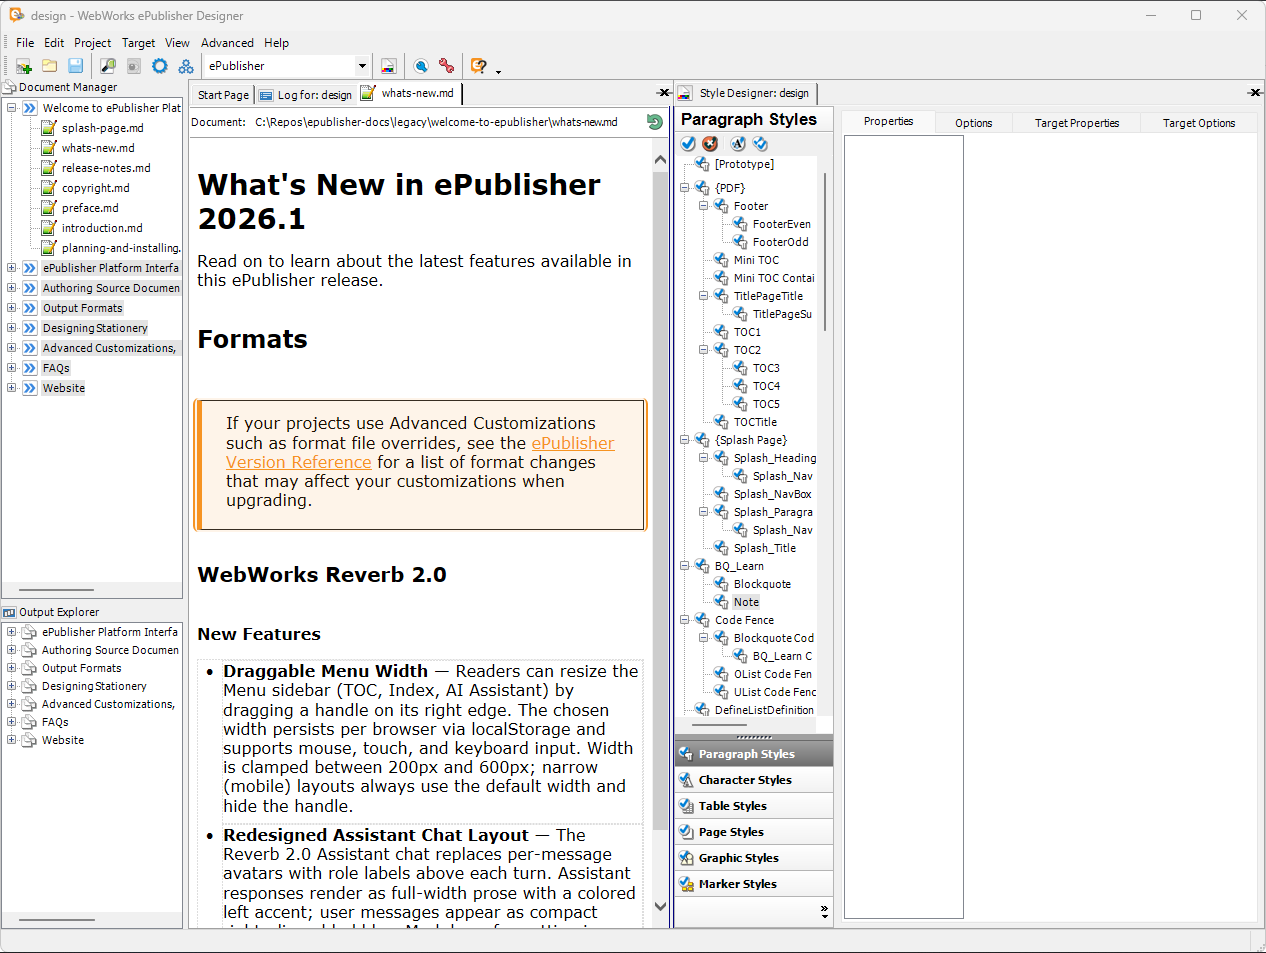Viewport: 1266px width, 953px height.
Task: Click the Table Styles button
Action: (754, 806)
